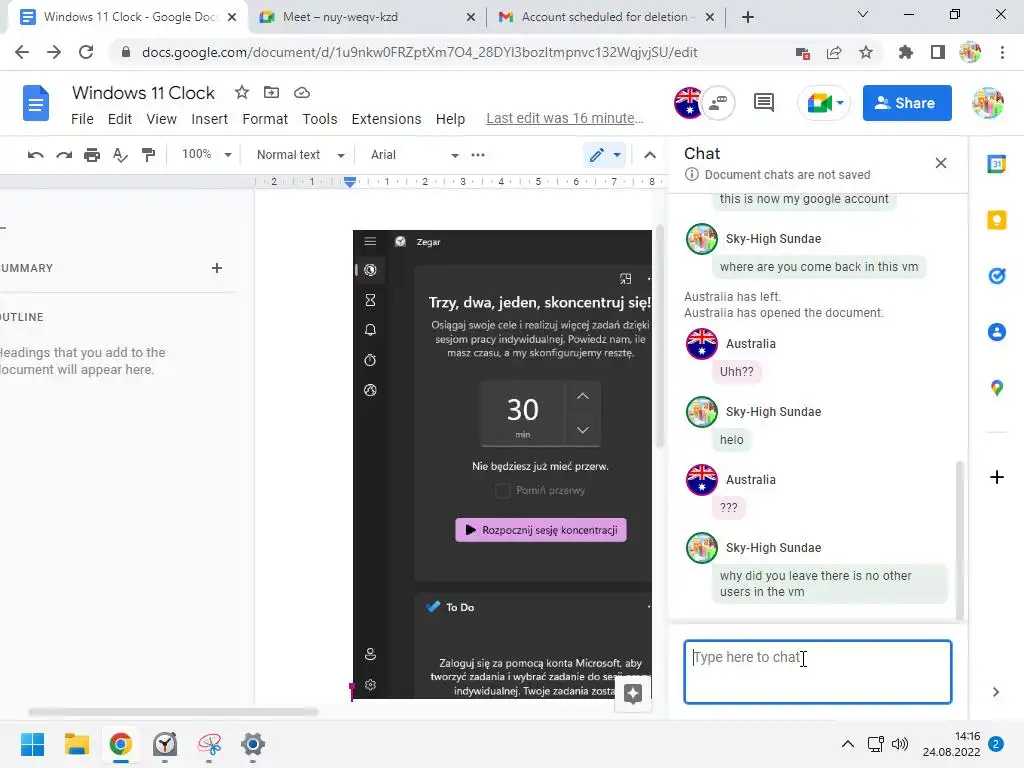The image size is (1024, 768).
Task: Open the Extensions menu
Action: (x=387, y=119)
